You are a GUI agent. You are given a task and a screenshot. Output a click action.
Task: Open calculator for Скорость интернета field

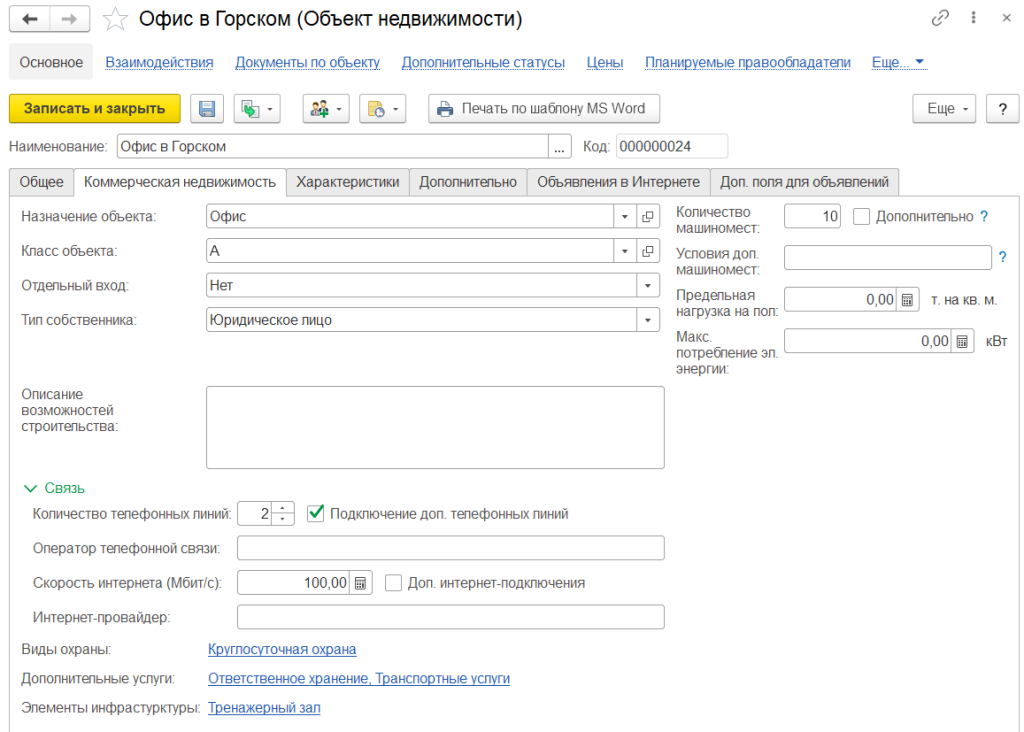[x=361, y=583]
